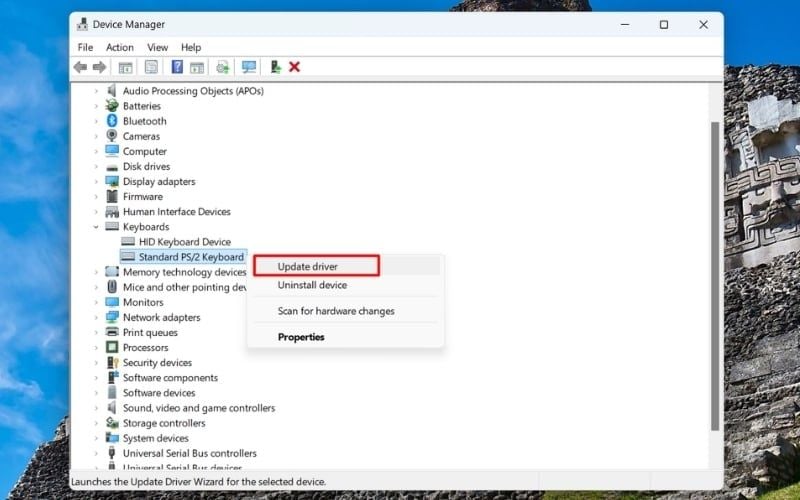Viewport: 800px width, 500px height.
Task: Click the Help question-mark toolbar icon
Action: click(177, 67)
